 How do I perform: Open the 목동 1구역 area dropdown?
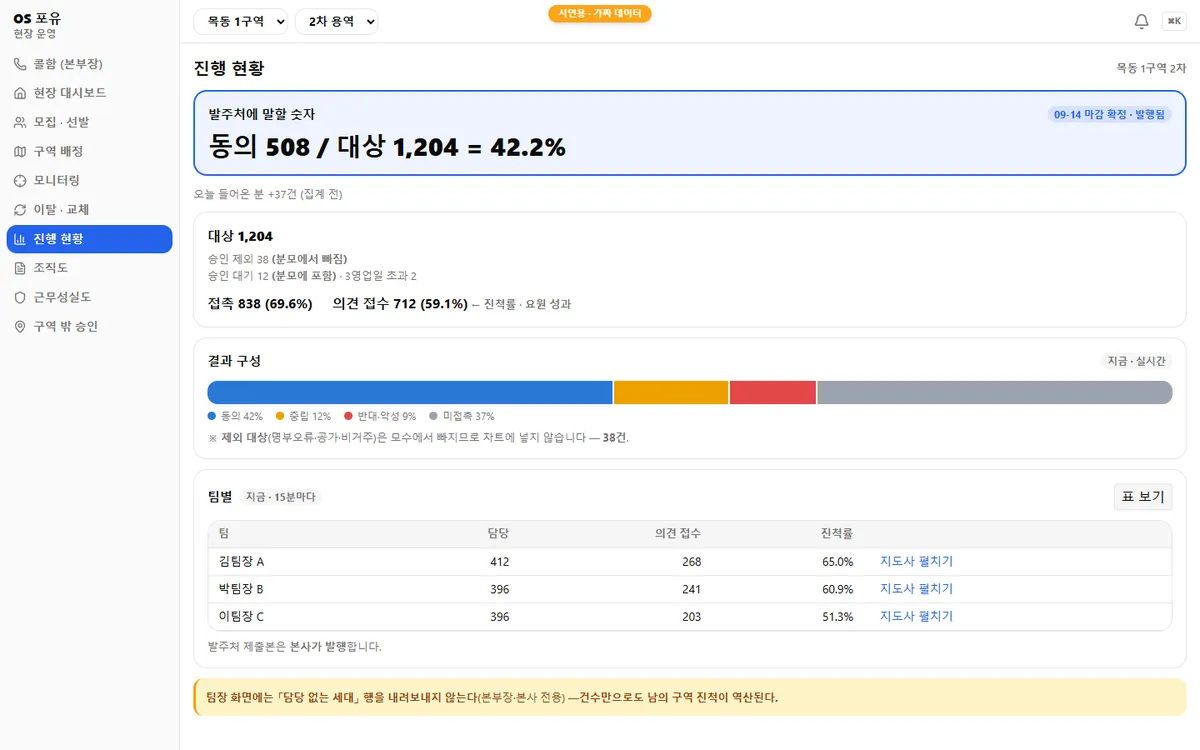[x=241, y=21]
